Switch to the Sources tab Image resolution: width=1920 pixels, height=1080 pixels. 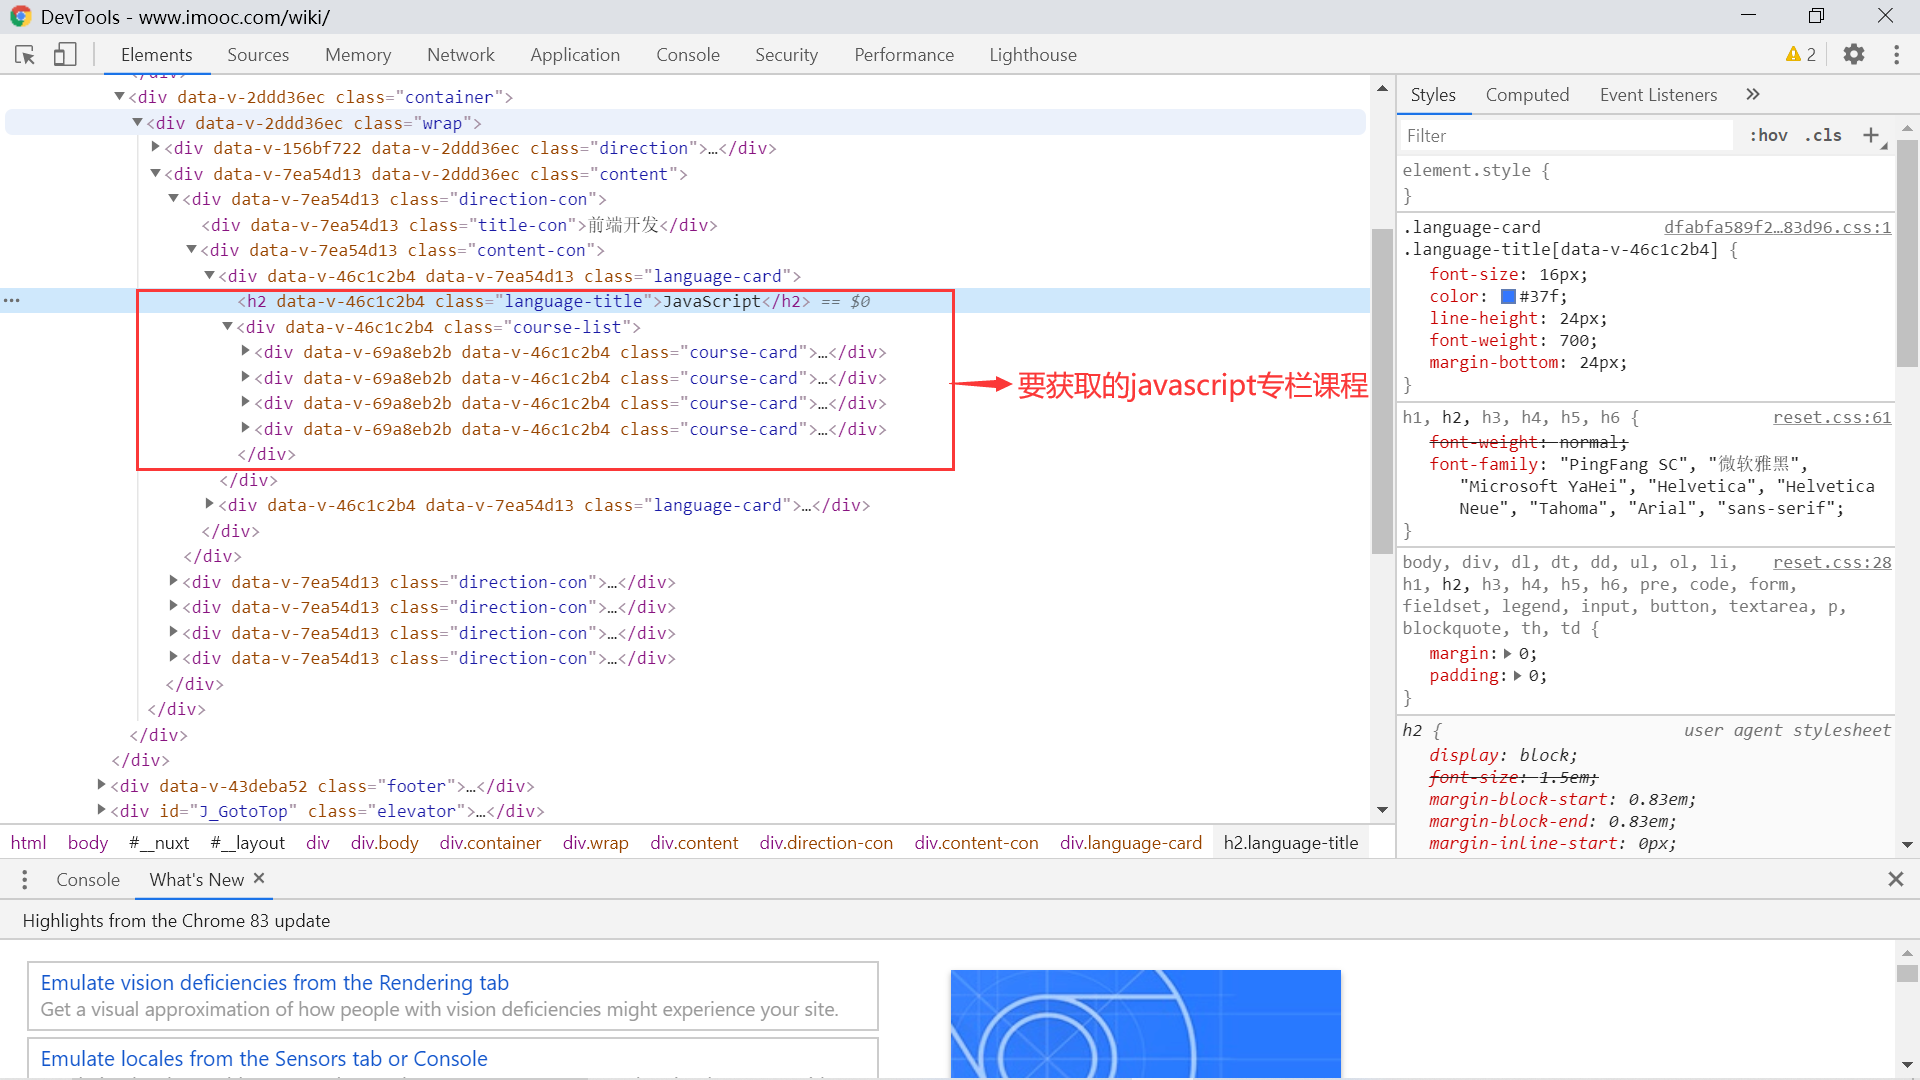(258, 55)
